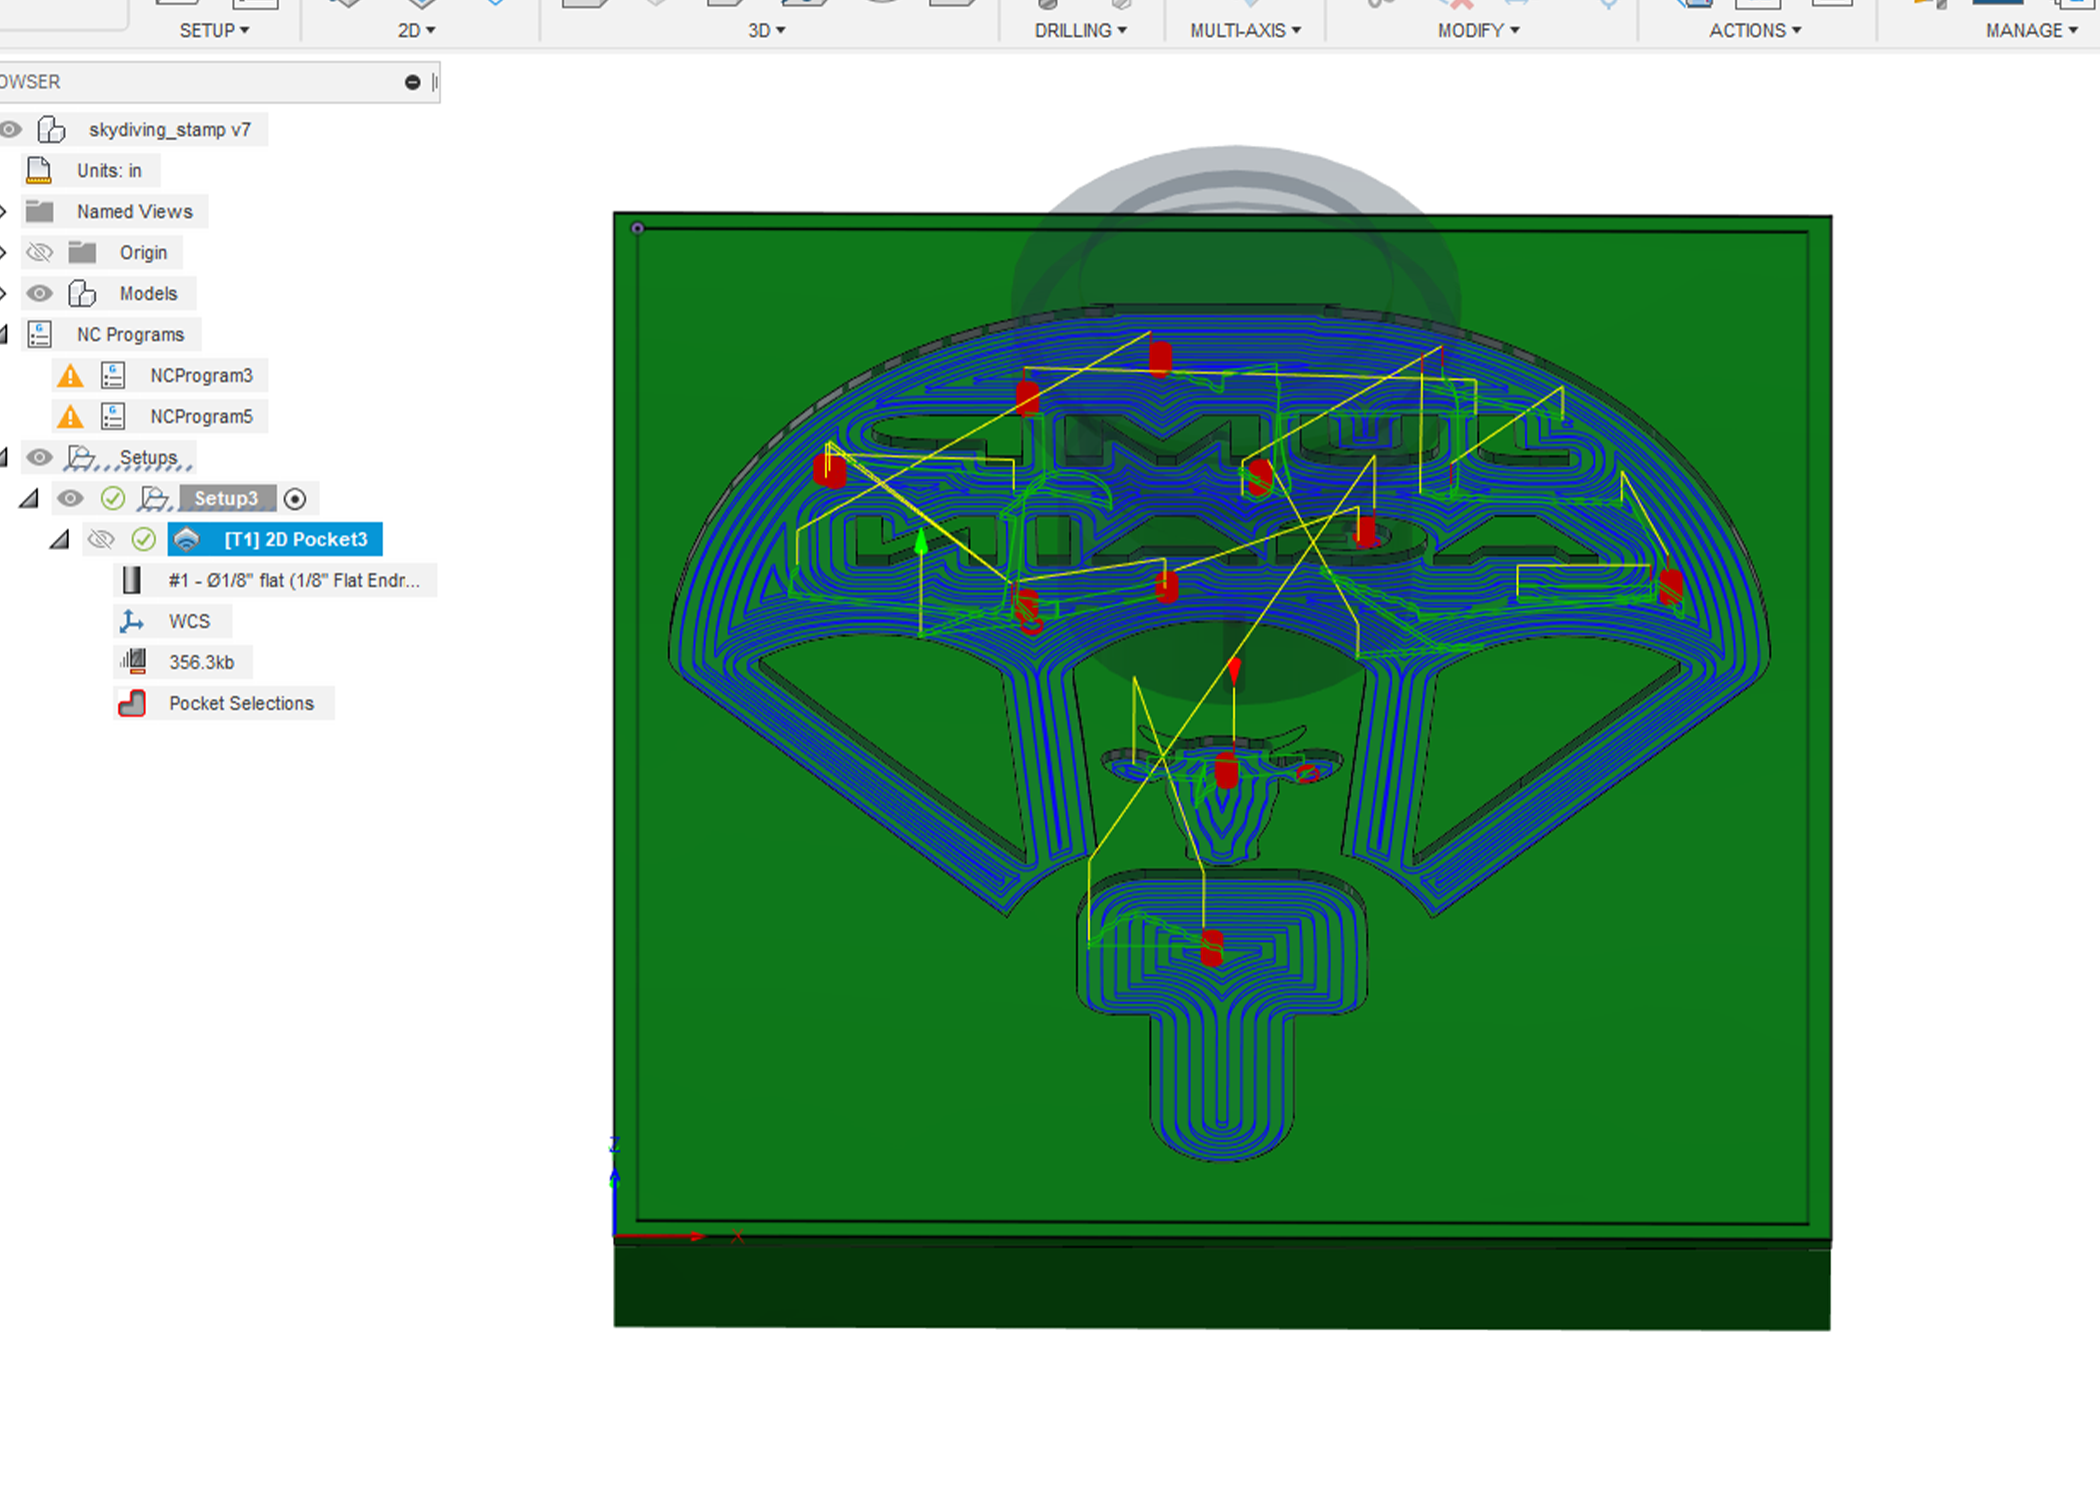Hide the Models component visibility
This screenshot has width=2100, height=1500.
39,294
